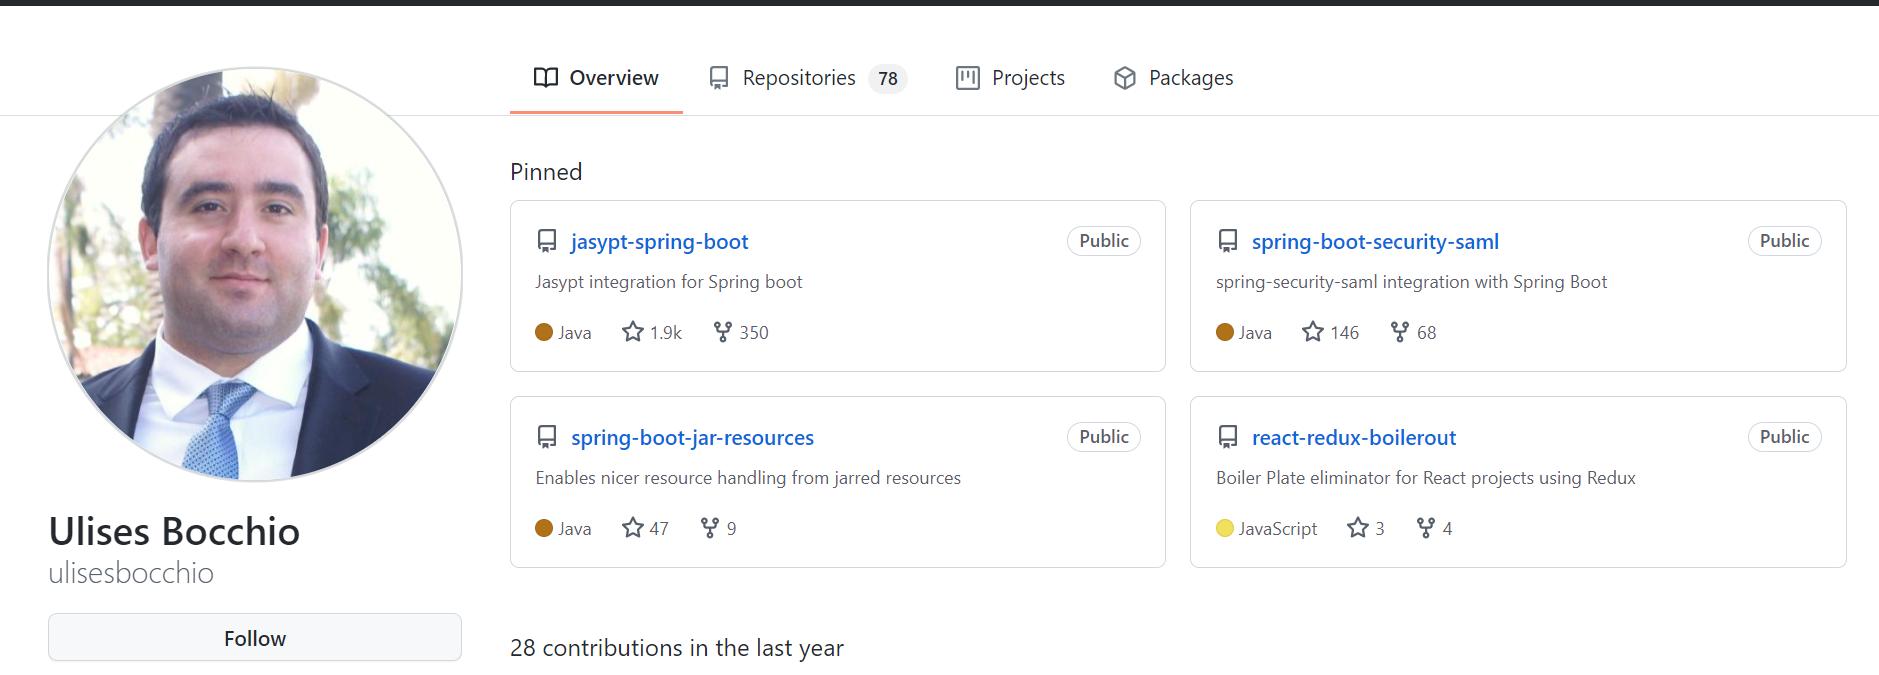Viewport: 1879px width, 675px height.
Task: Click the yellow JavaScript language color dot
Action: [x=1224, y=528]
